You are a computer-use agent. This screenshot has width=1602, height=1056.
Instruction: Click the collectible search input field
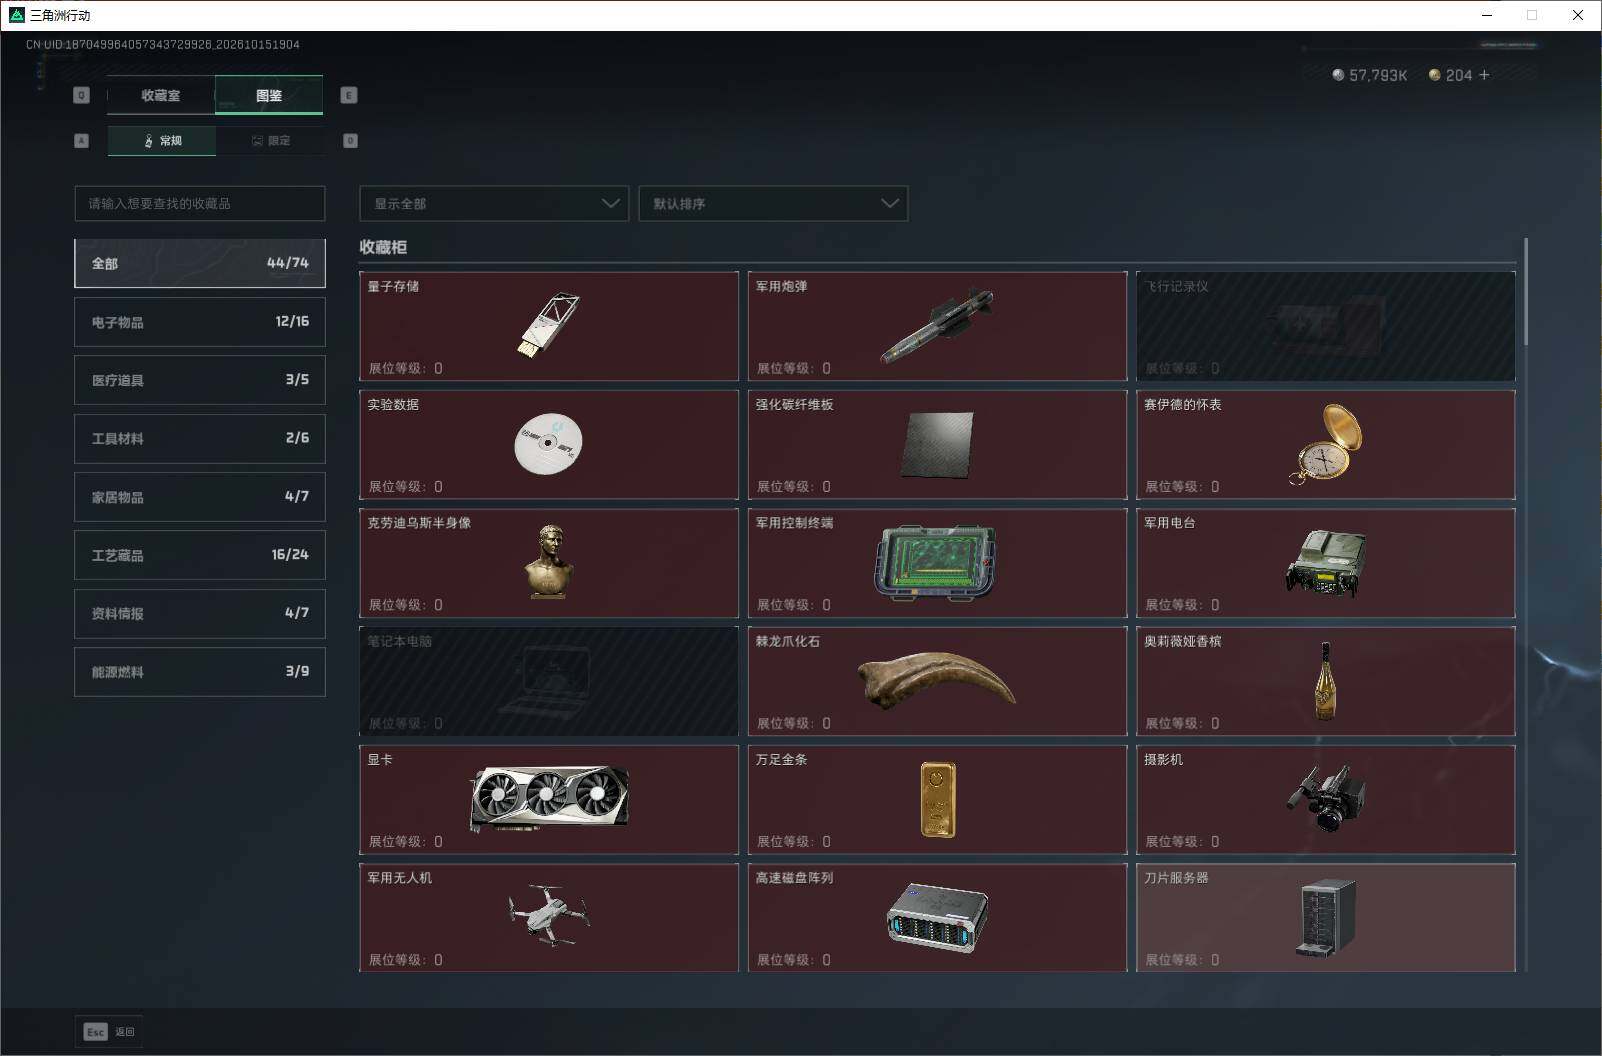(x=200, y=203)
